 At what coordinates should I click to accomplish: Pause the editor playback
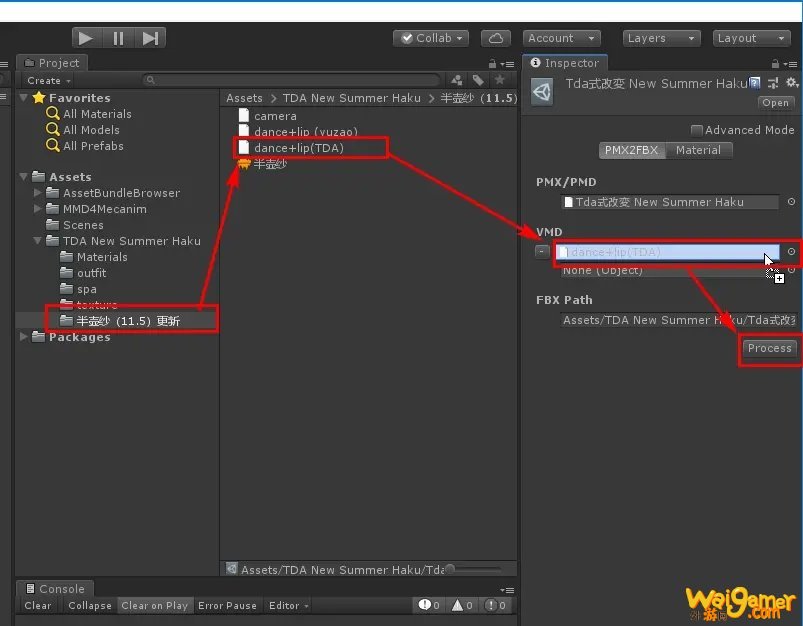coord(118,38)
